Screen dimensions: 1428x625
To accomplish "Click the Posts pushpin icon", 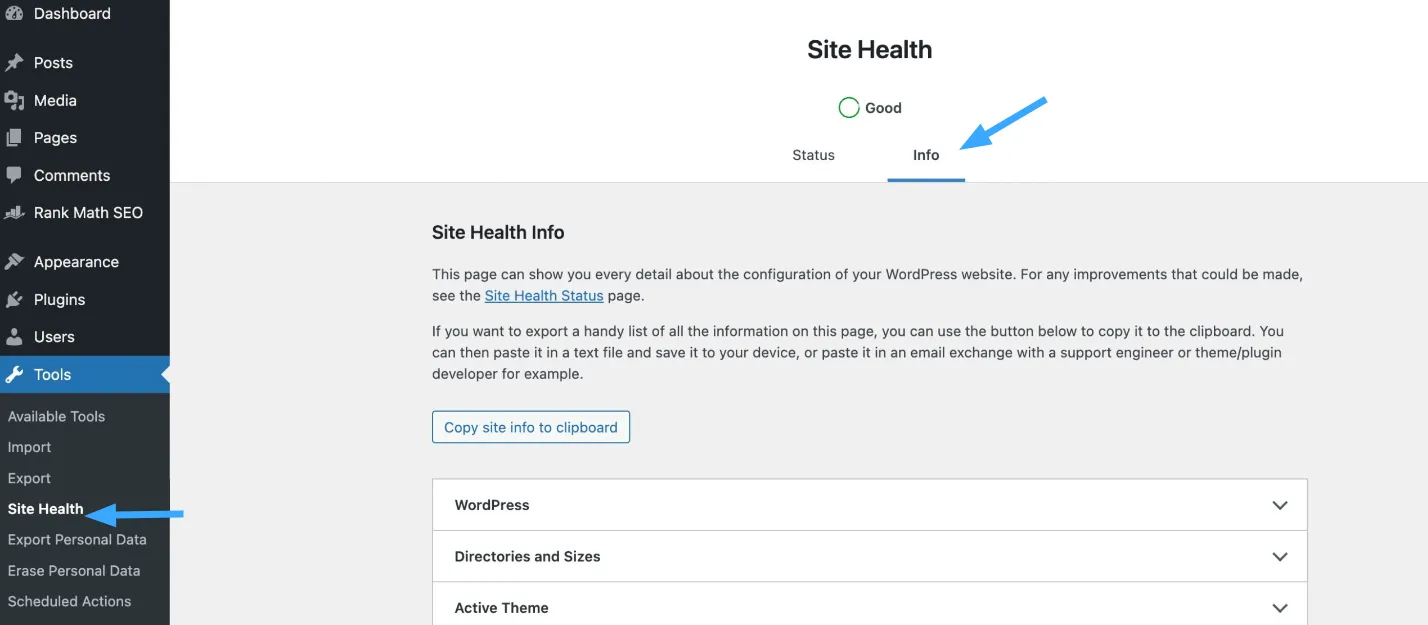I will (14, 63).
